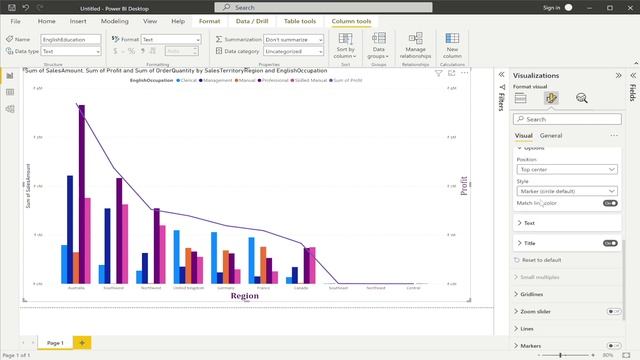Select the Visual format tab
This screenshot has width=640, height=360.
[x=523, y=136]
